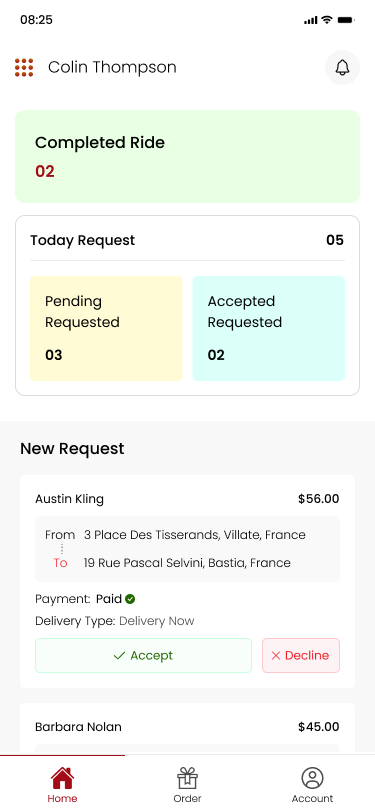The height and width of the screenshot is (812, 375).
Task: Select the Today Request header row
Action: click(188, 240)
